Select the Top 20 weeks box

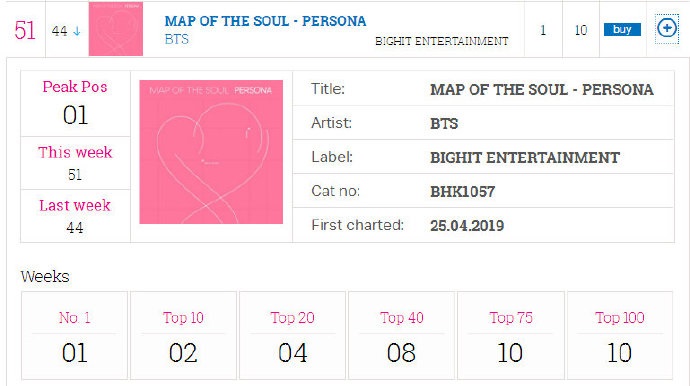293,335
